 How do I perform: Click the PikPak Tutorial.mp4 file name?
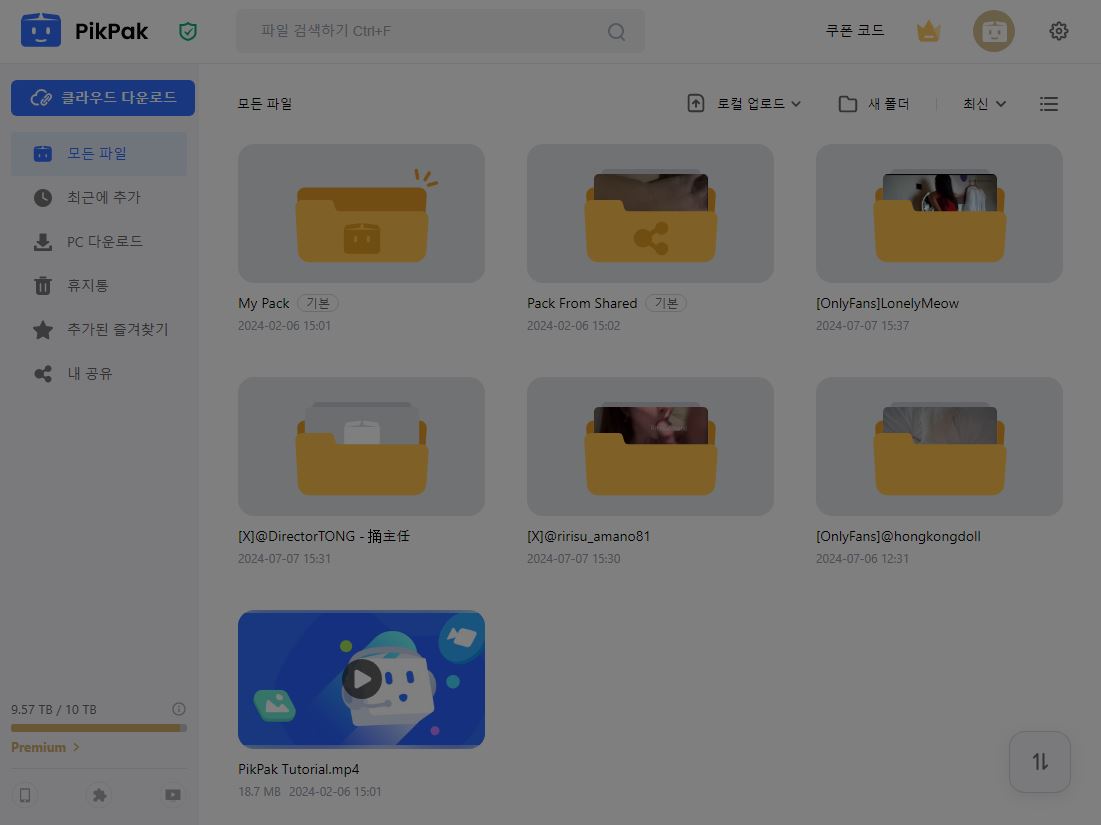298,770
